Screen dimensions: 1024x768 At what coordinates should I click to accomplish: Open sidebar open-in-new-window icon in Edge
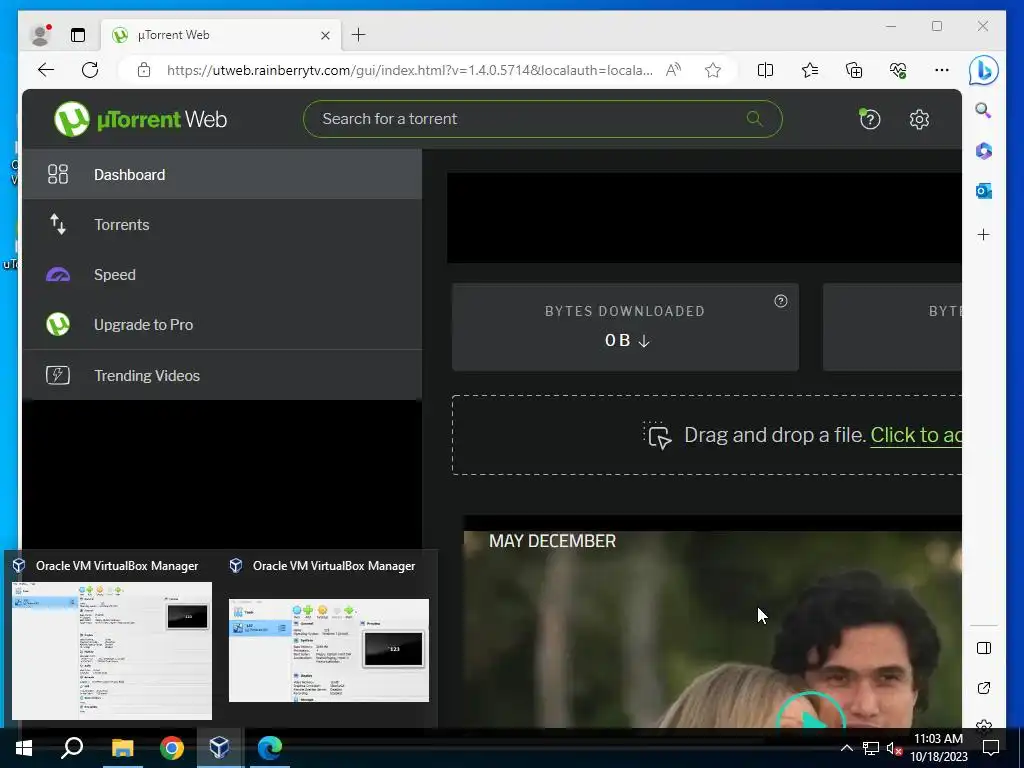click(984, 688)
